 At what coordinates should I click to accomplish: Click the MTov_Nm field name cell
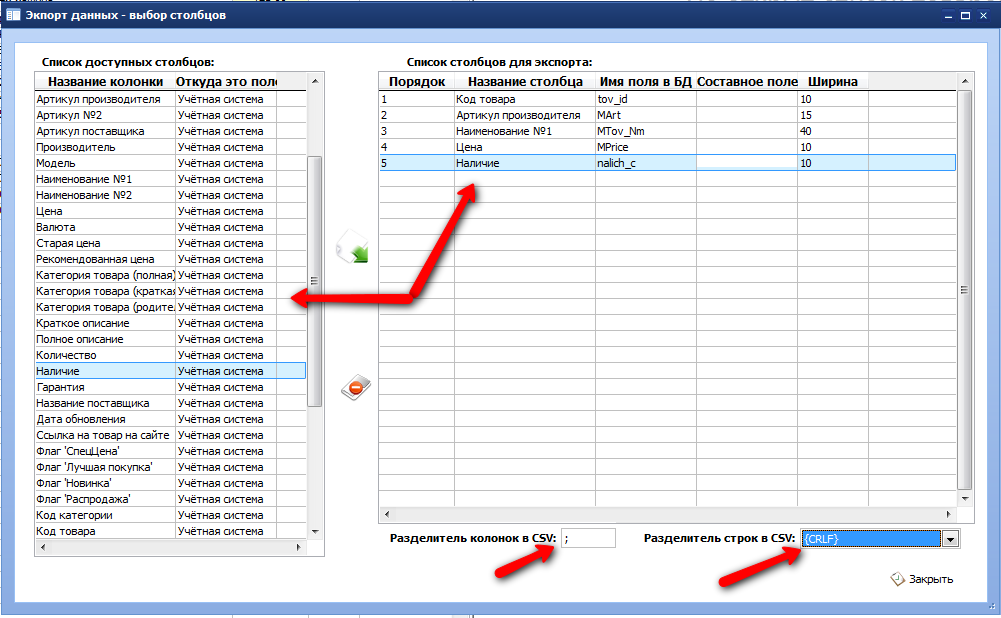(645, 131)
